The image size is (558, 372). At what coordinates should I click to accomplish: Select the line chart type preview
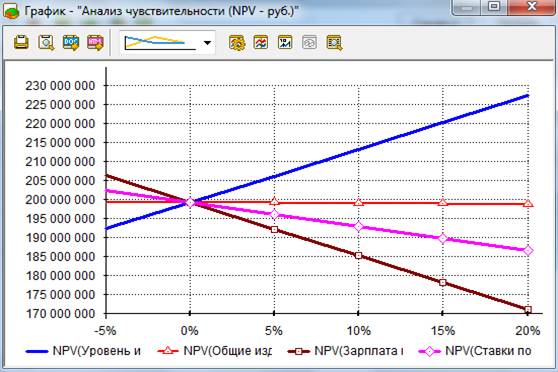coord(160,43)
